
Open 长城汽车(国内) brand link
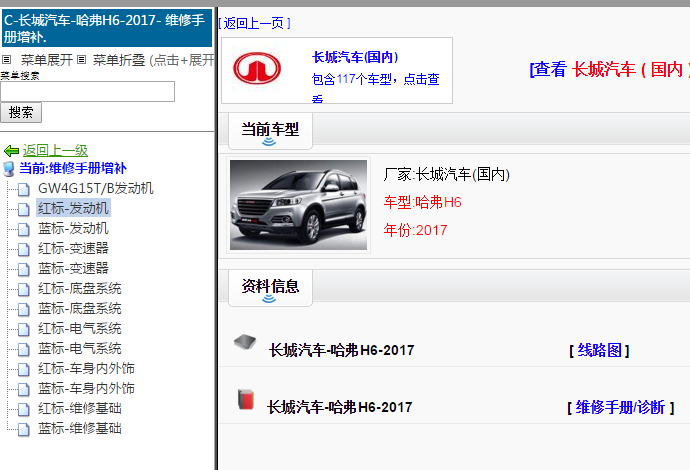coord(355,57)
